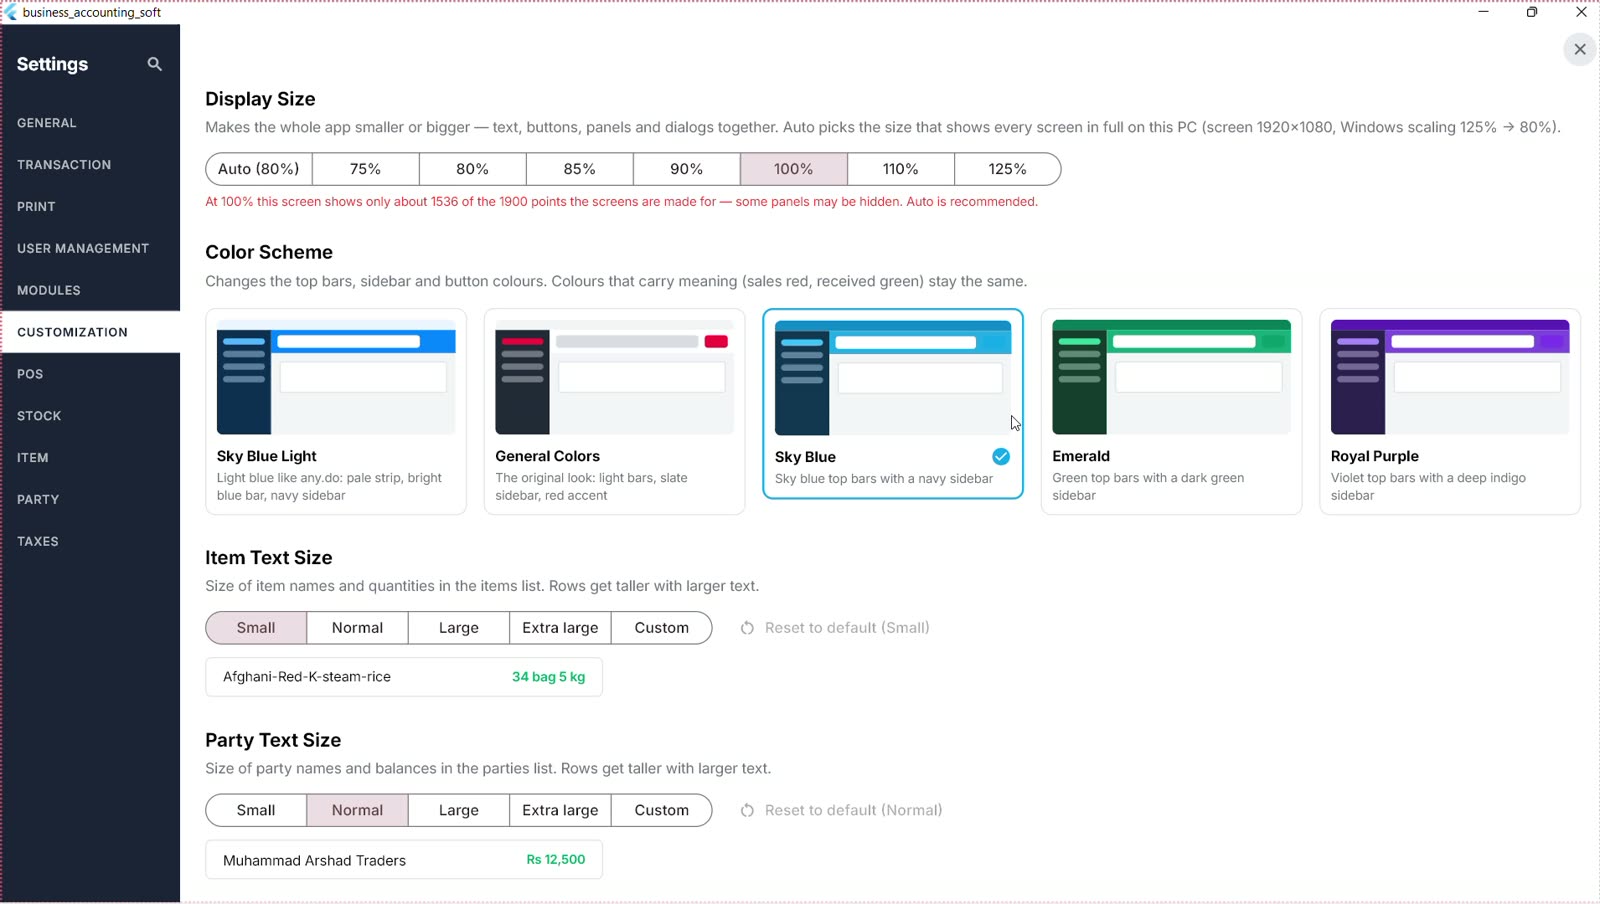1600x904 pixels.
Task: Apply the Emerald color scheme
Action: pyautogui.click(x=1171, y=412)
